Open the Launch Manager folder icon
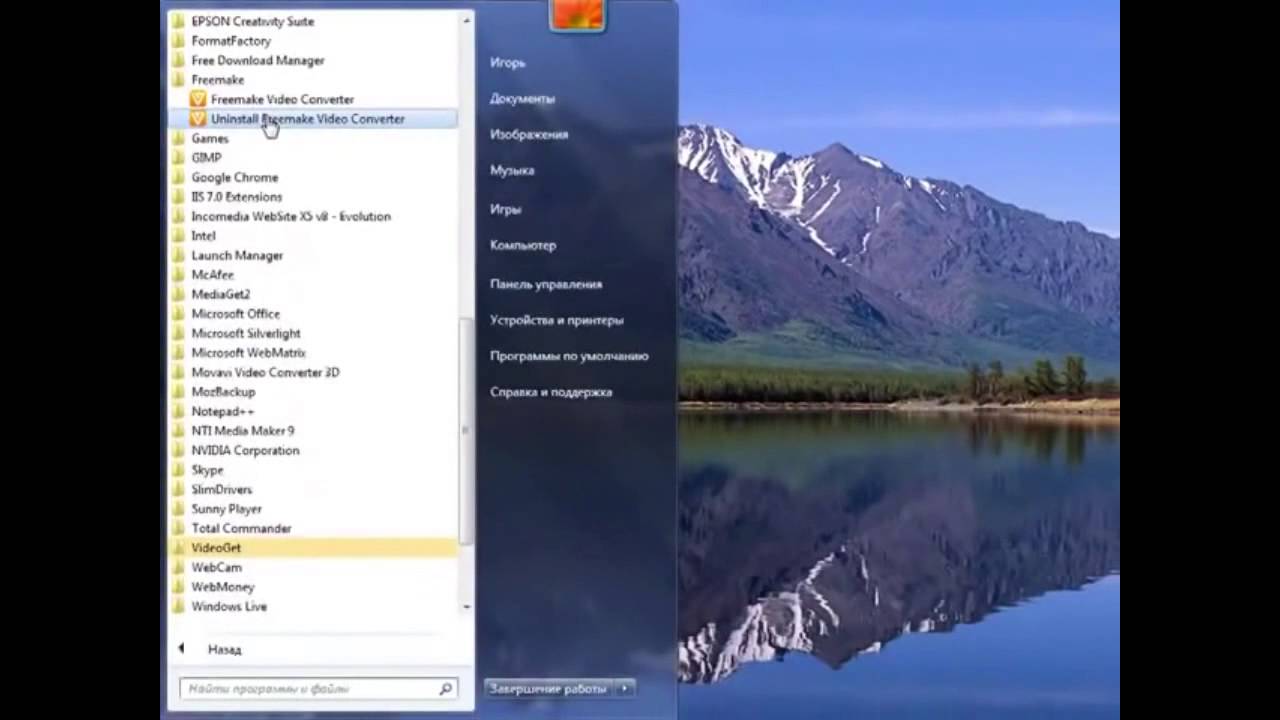The image size is (1280, 720). click(x=178, y=255)
